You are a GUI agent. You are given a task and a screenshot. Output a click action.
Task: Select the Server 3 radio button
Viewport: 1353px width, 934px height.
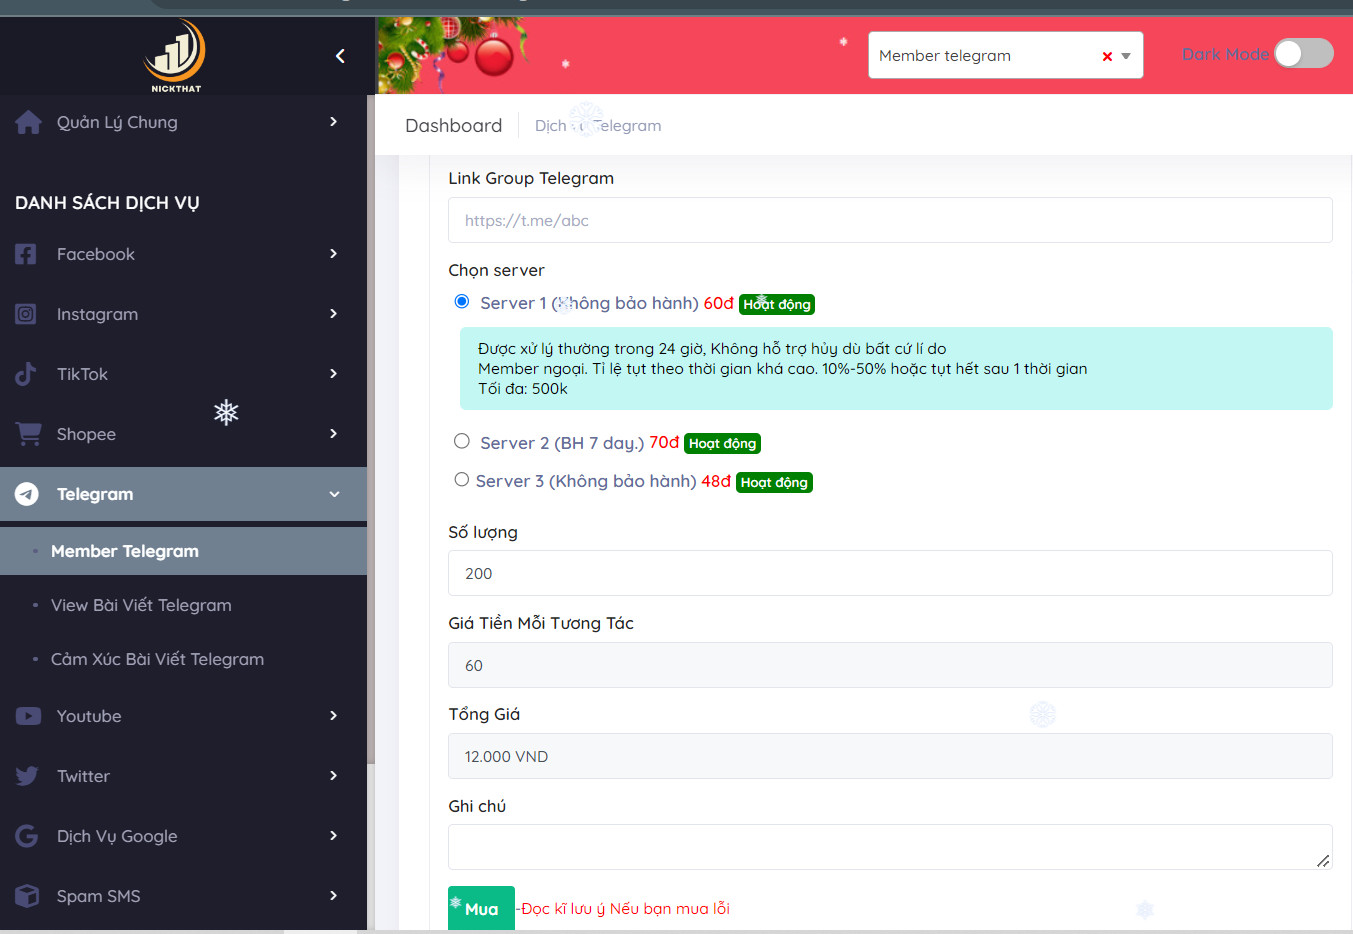pyautogui.click(x=461, y=479)
